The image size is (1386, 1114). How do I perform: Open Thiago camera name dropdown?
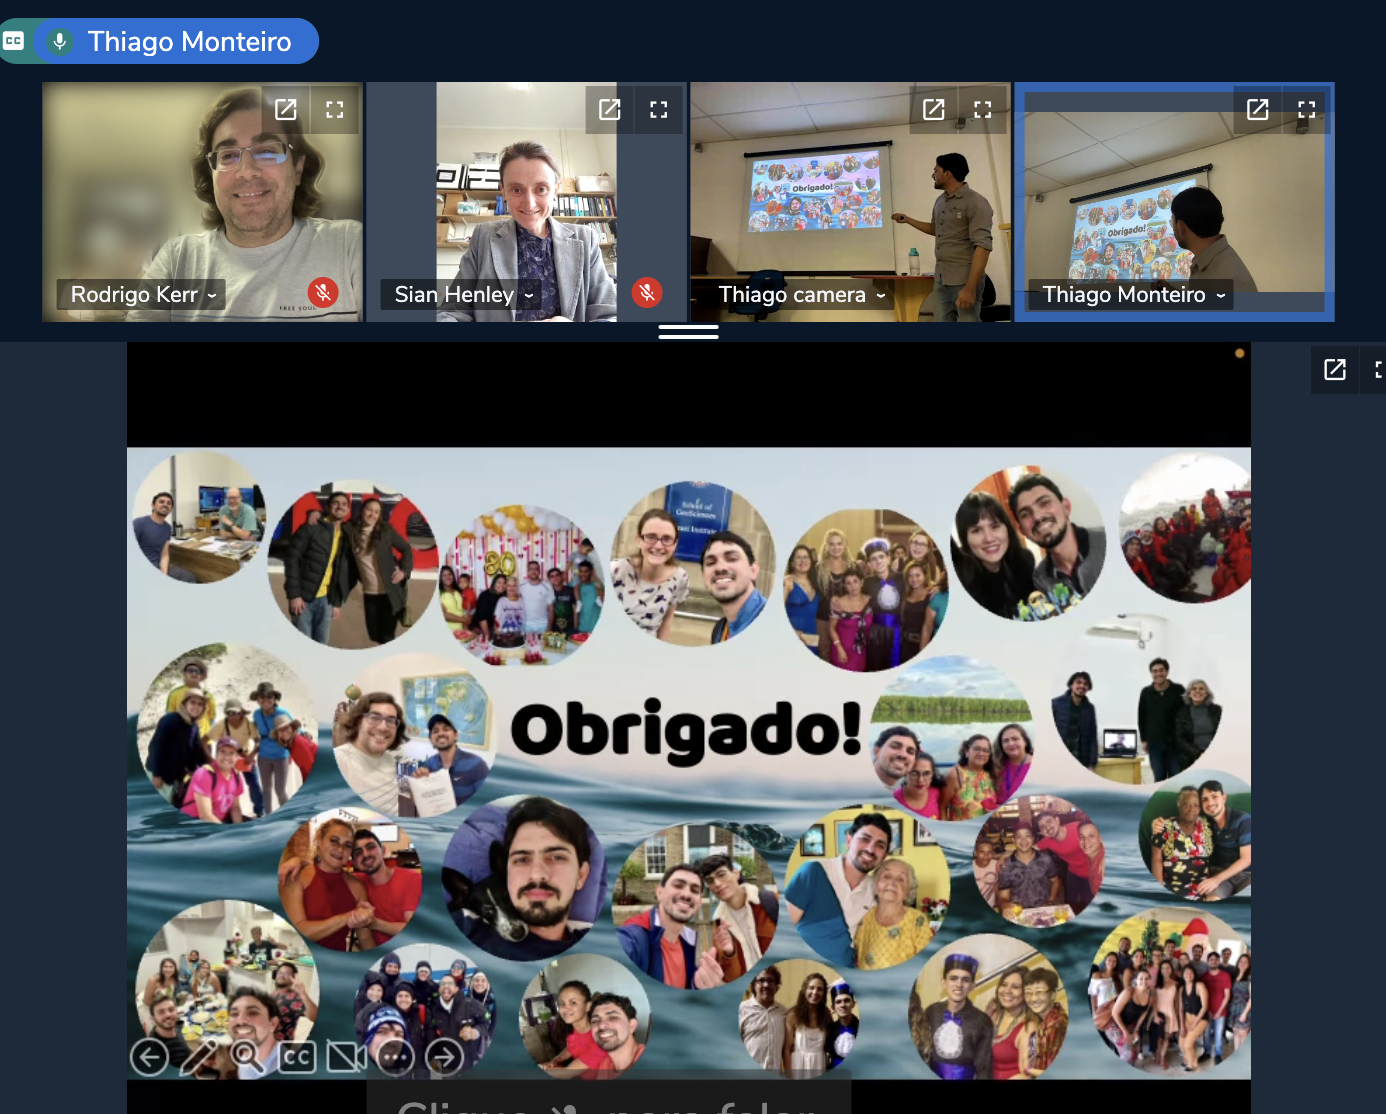[x=800, y=295]
